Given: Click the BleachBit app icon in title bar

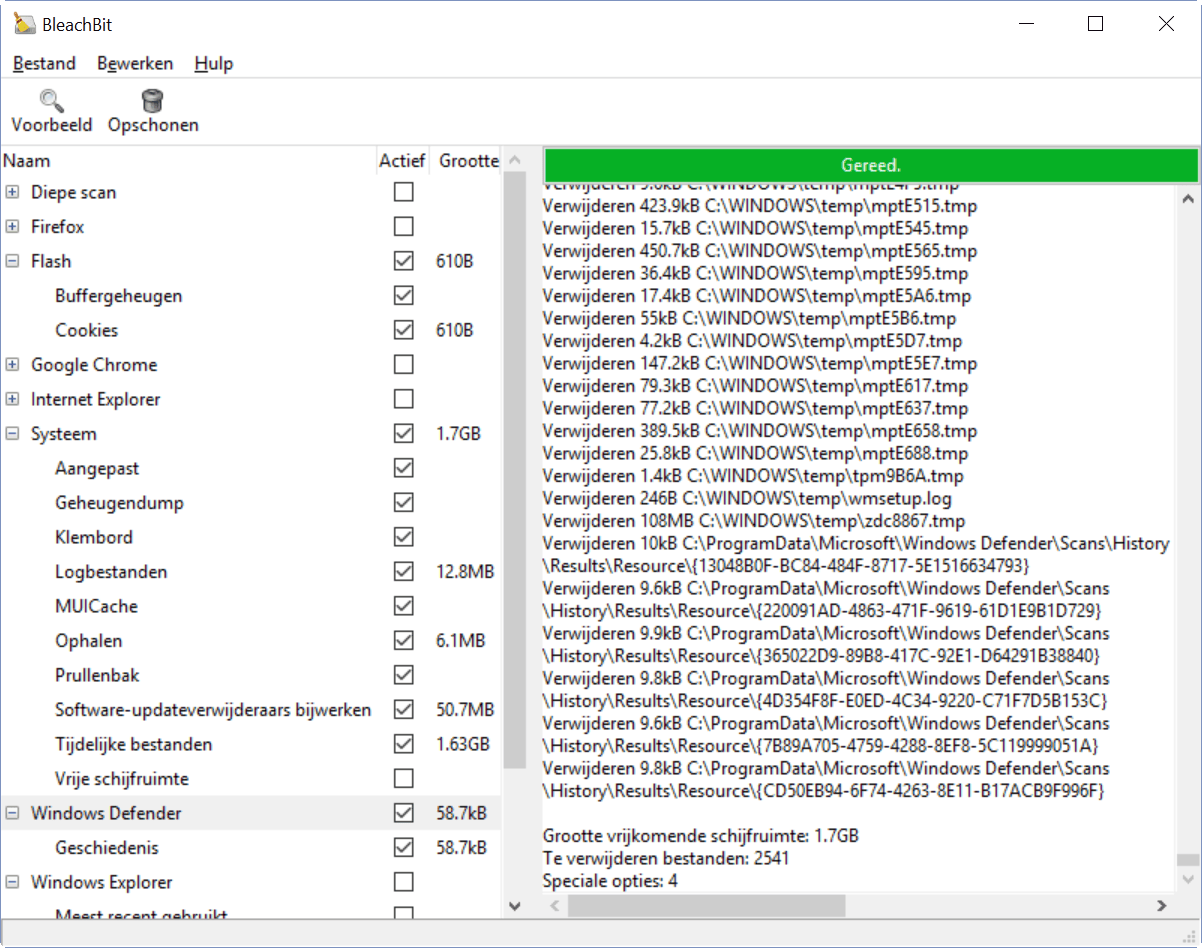Looking at the screenshot, I should [x=25, y=24].
